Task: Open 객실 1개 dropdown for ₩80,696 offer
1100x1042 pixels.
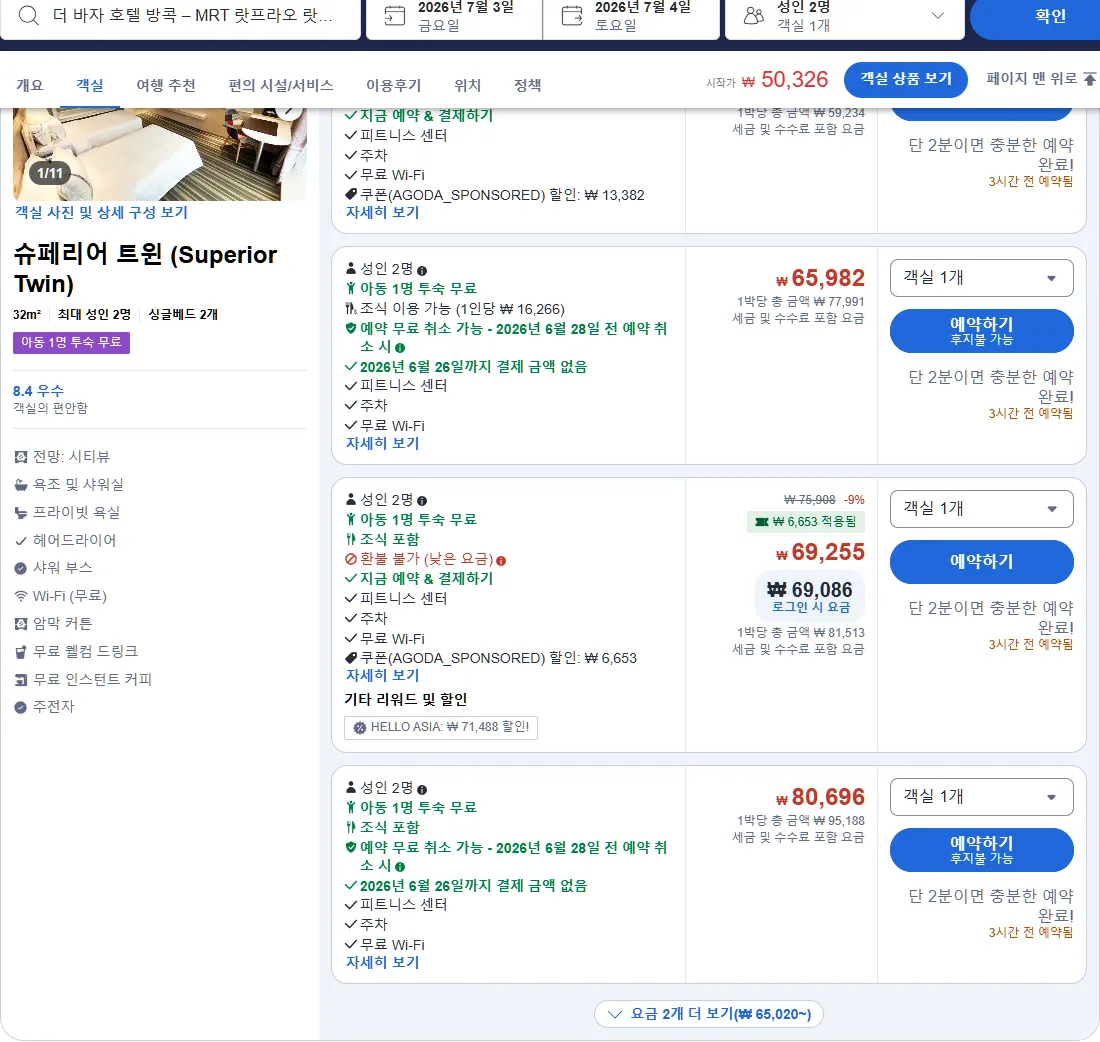Action: (981, 796)
